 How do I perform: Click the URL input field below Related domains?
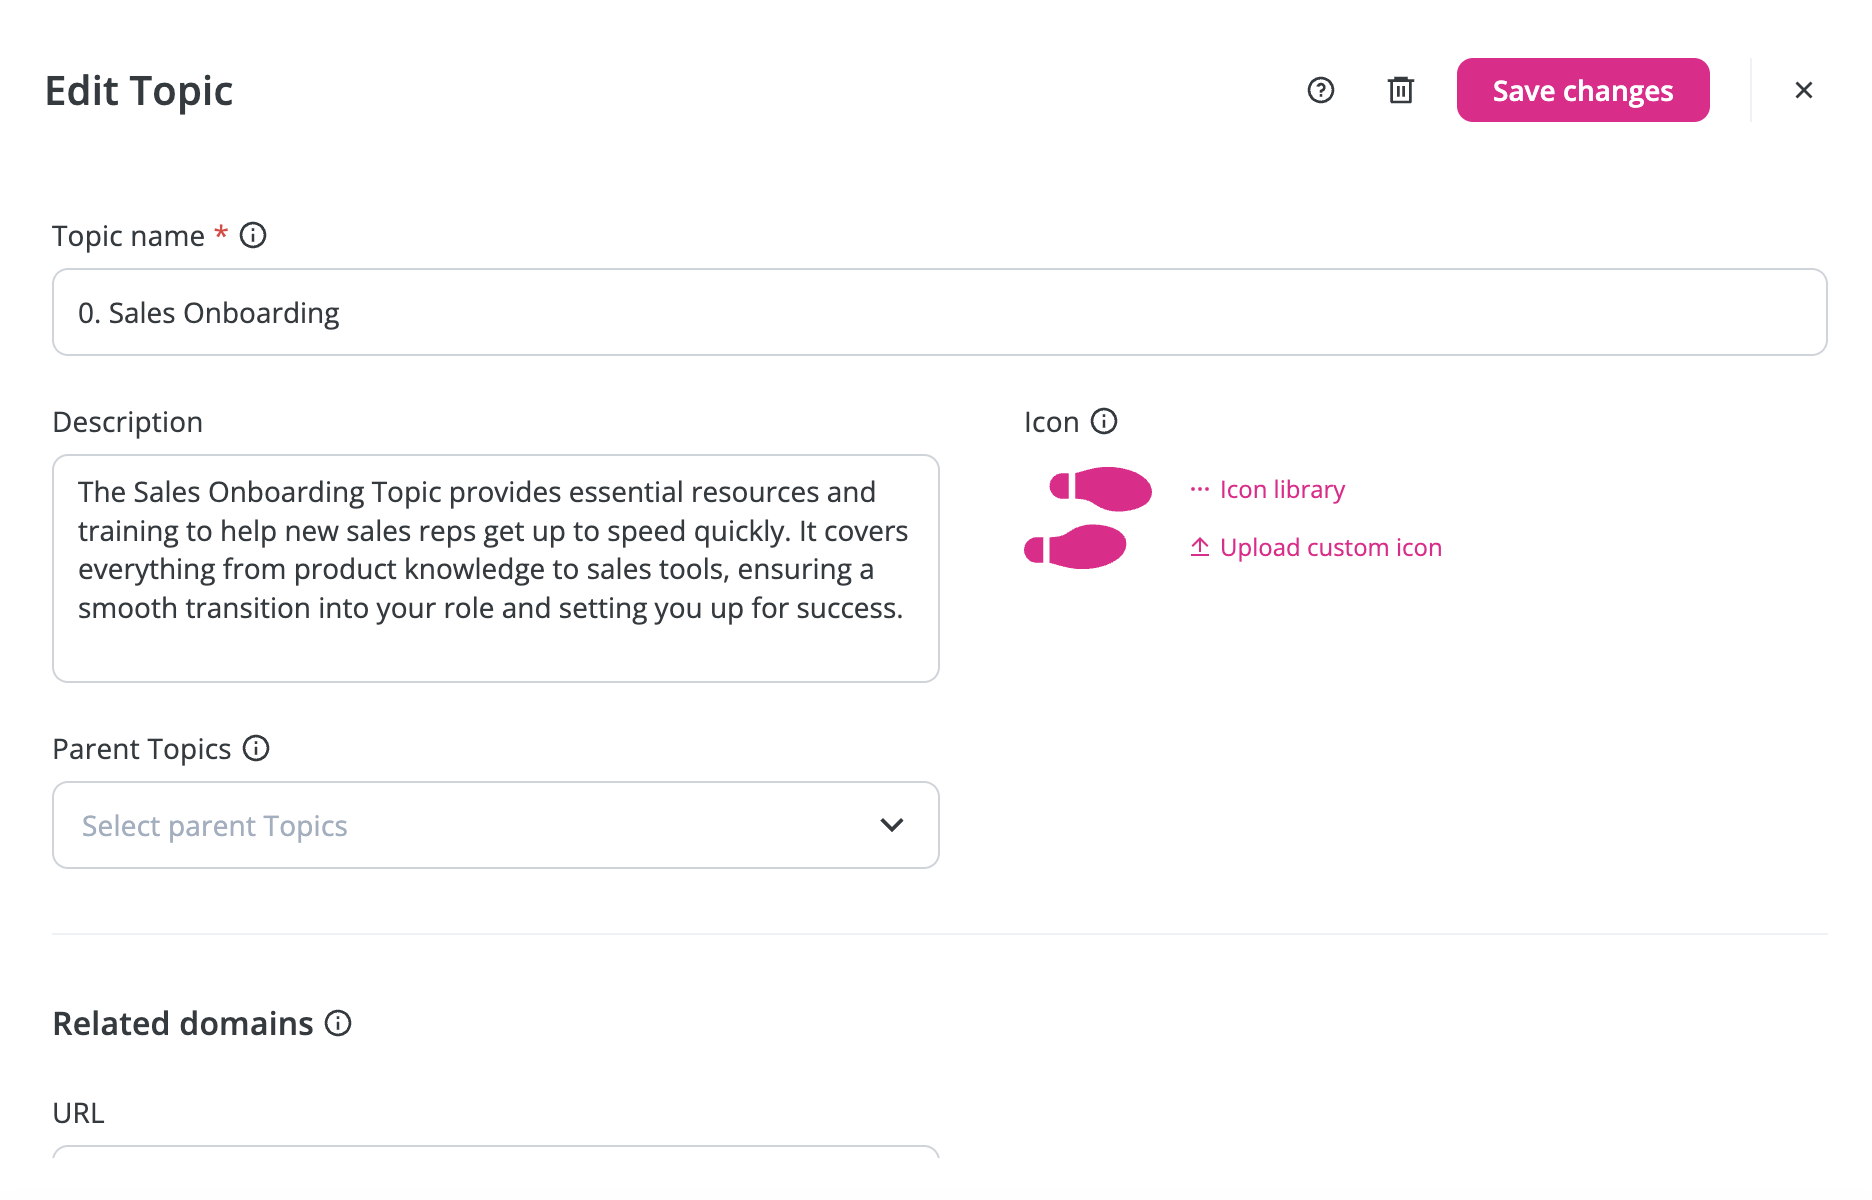pyautogui.click(x=496, y=1153)
